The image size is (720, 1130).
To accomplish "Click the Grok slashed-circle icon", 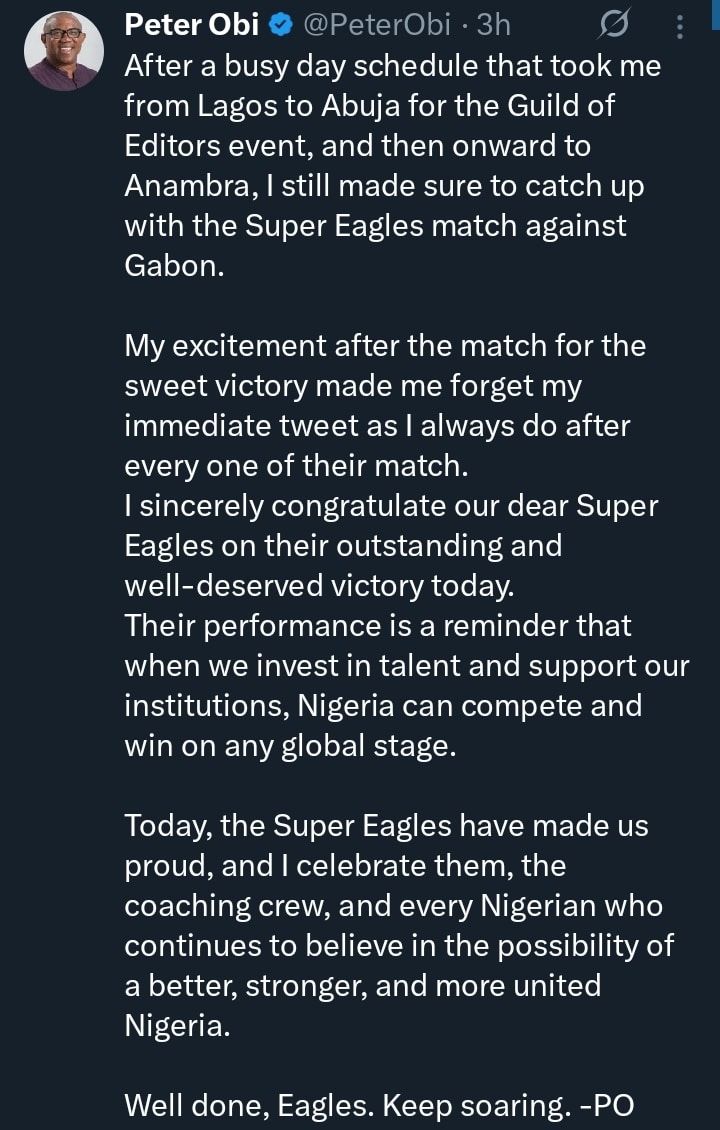I will coord(614,25).
